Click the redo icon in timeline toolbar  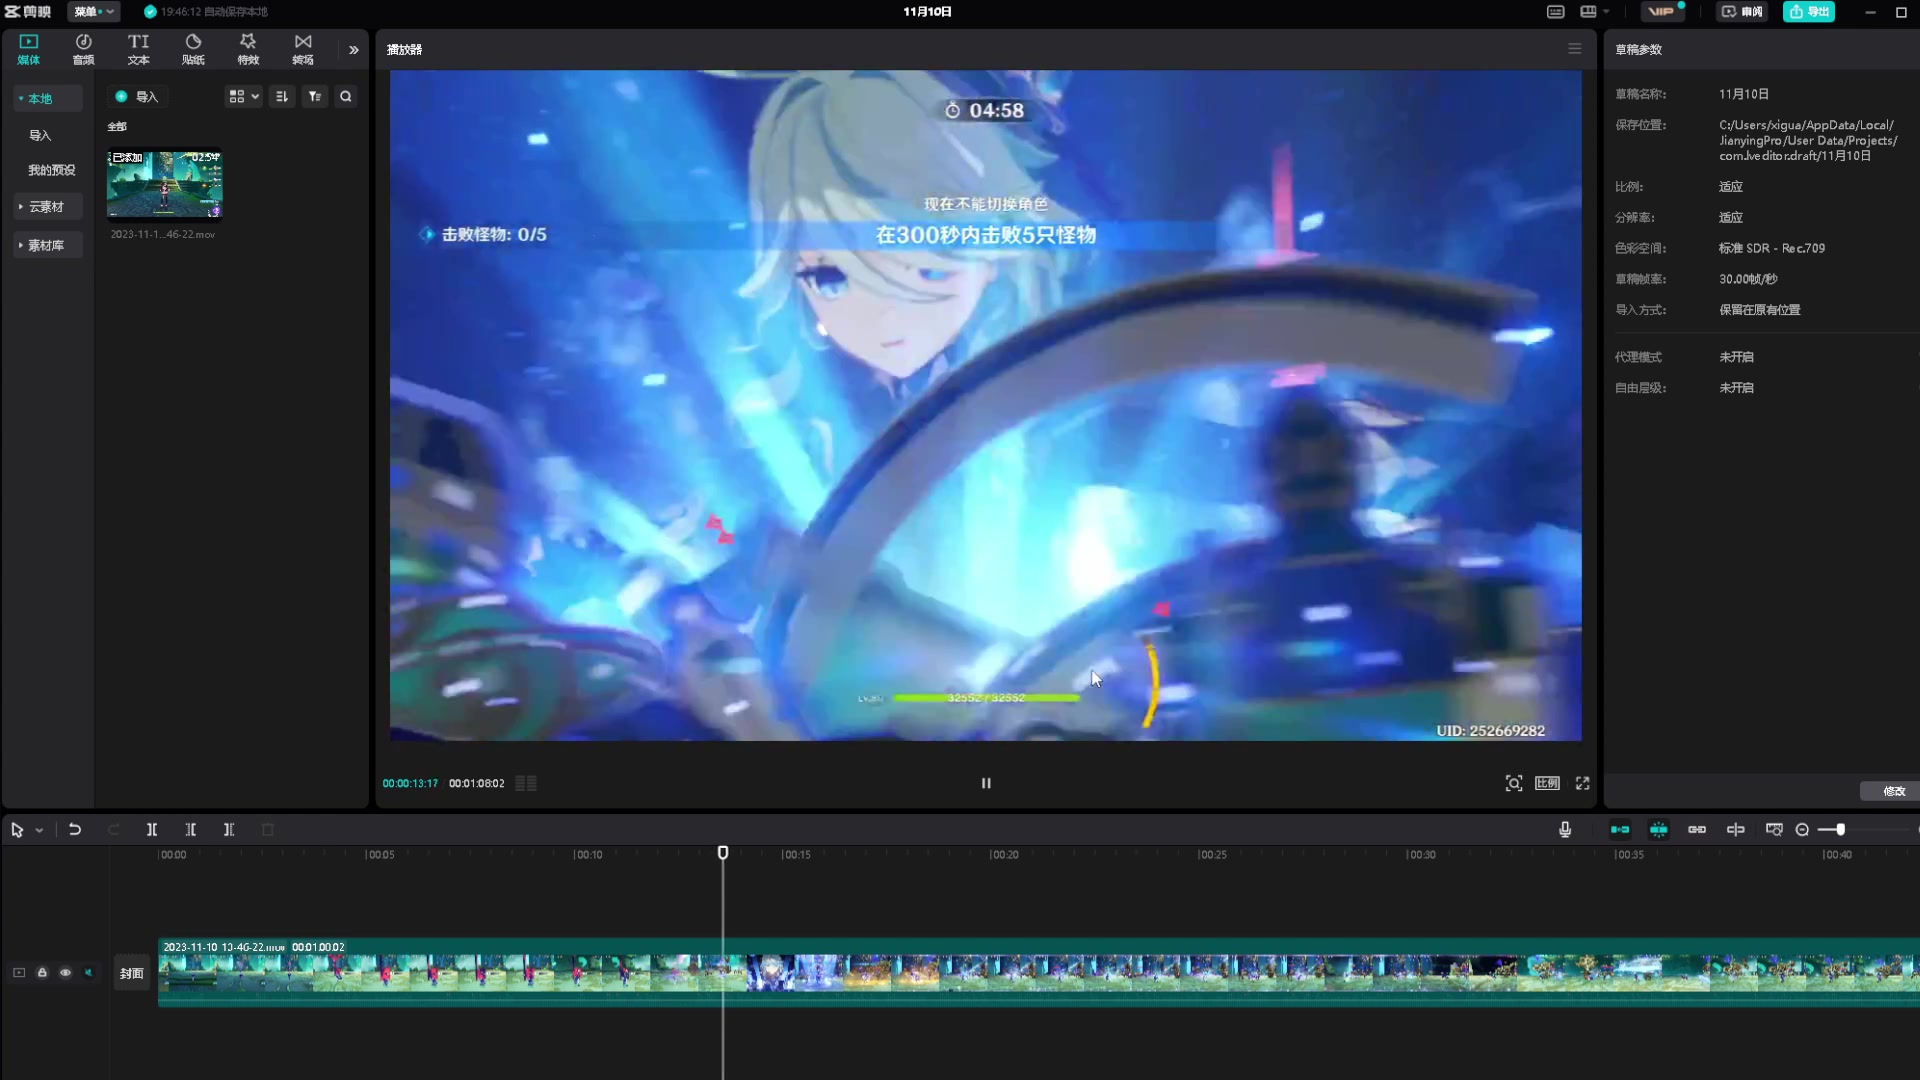[113, 830]
